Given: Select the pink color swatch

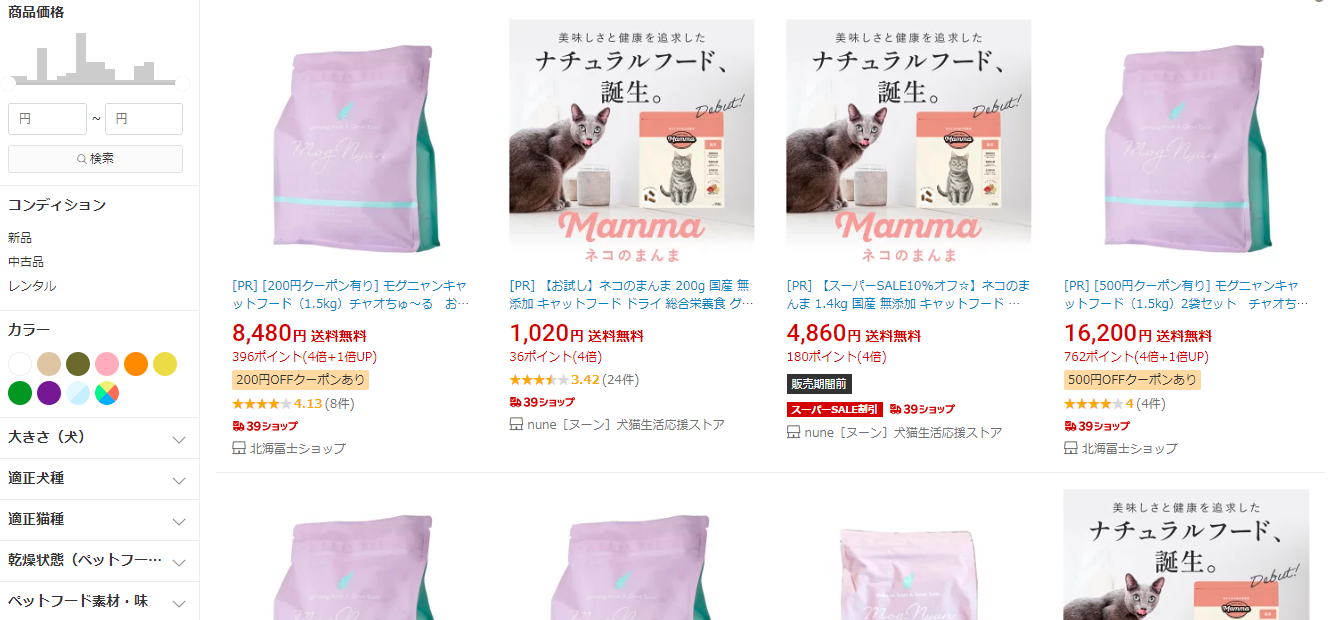Looking at the screenshot, I should 107,364.
